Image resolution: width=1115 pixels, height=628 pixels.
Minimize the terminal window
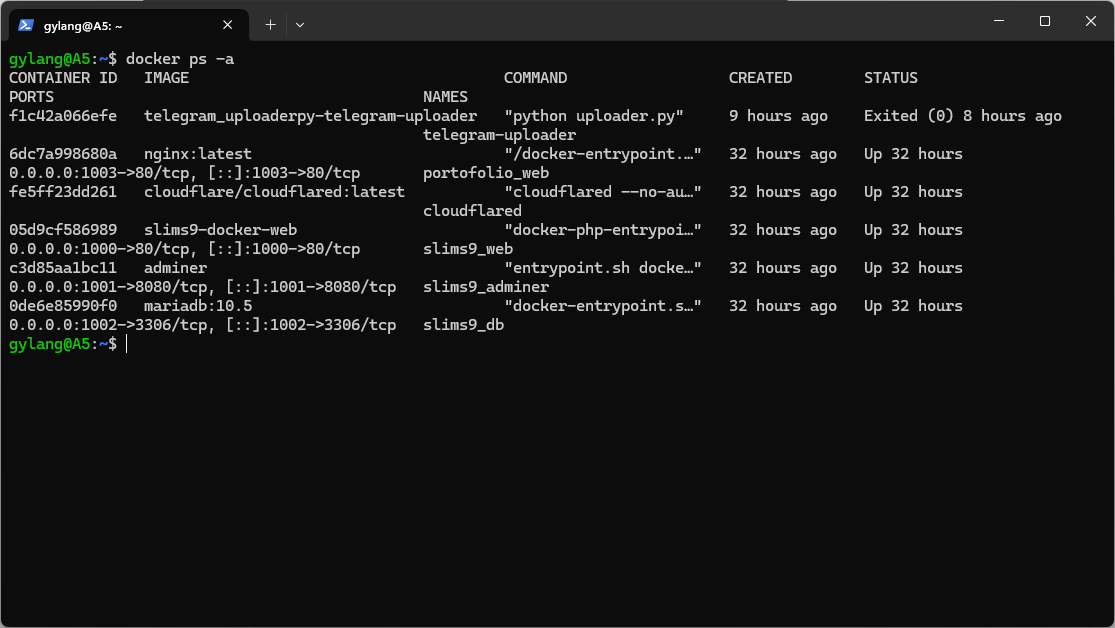[x=998, y=21]
